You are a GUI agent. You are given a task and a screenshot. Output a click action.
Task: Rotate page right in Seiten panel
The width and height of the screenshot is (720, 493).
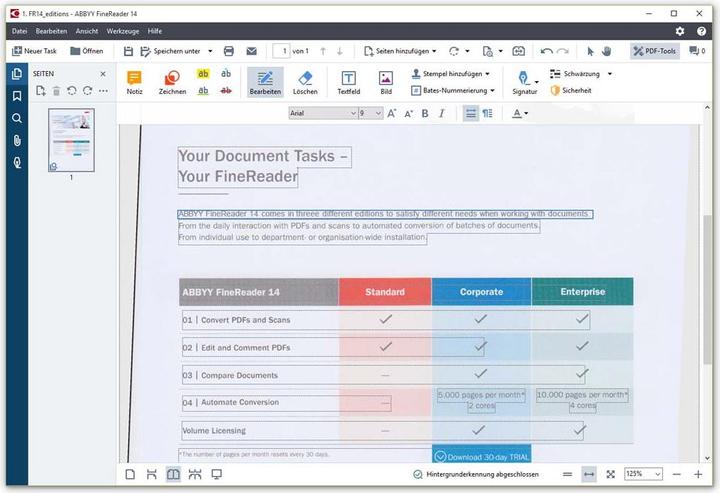pyautogui.click(x=88, y=91)
